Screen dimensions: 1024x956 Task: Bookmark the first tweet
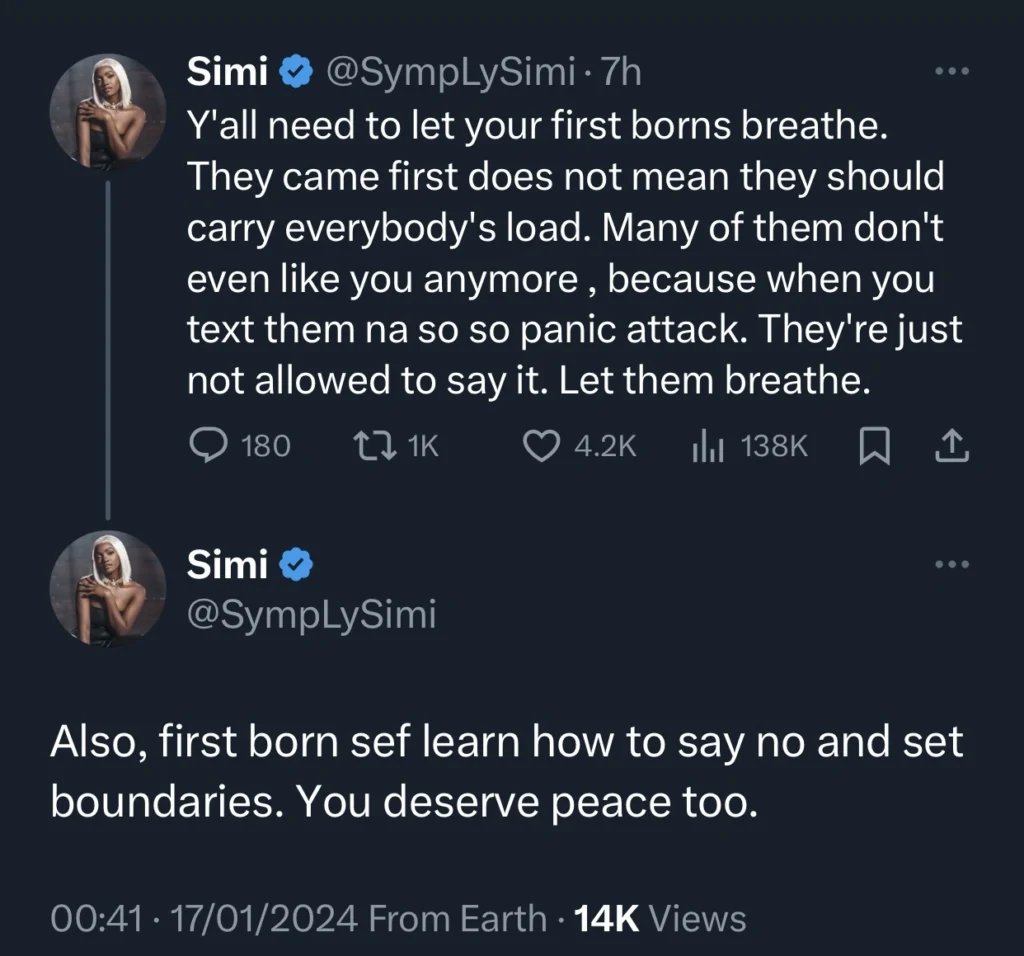(874, 445)
